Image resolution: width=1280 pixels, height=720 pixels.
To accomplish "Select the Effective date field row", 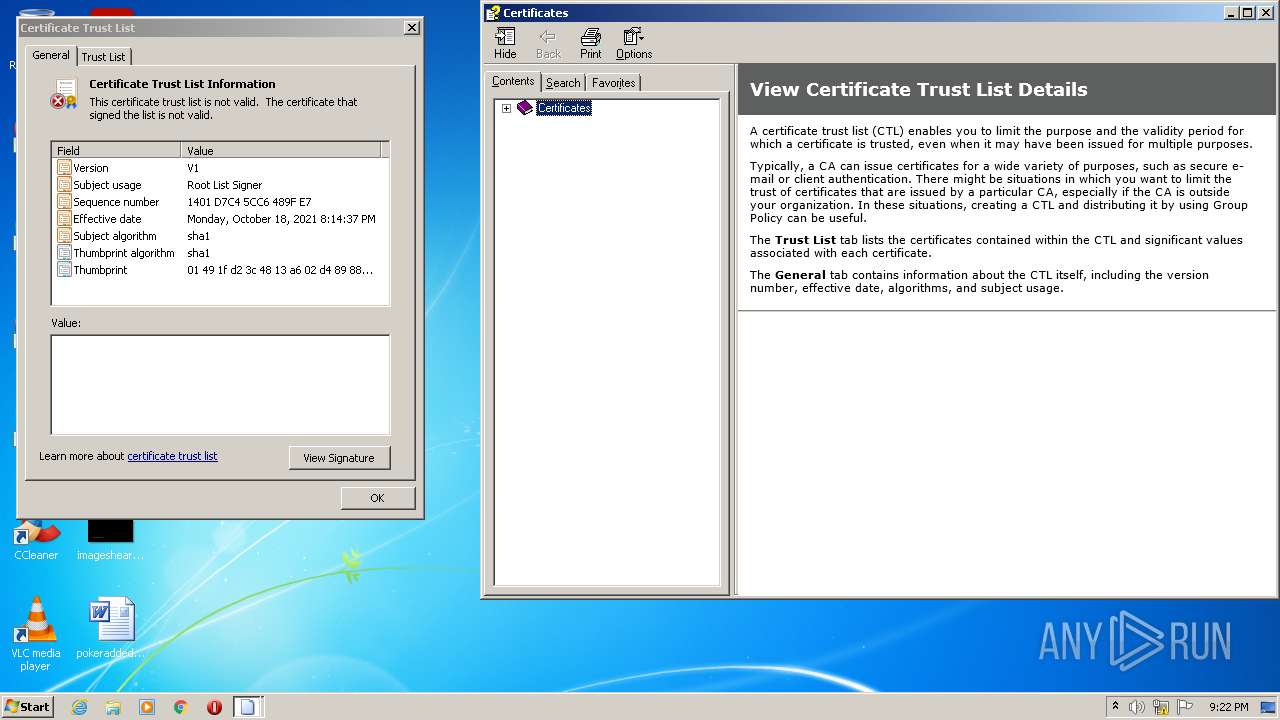I will (x=220, y=219).
